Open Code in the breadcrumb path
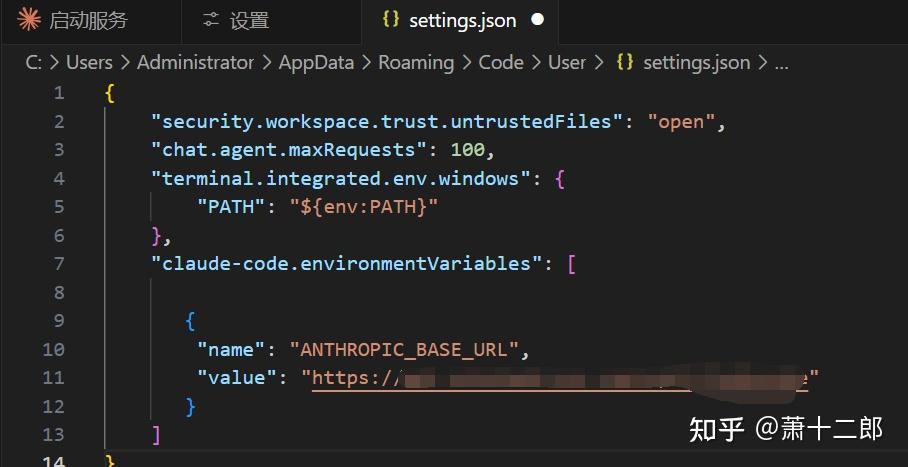Screen dimensions: 908x467 click(x=501, y=63)
